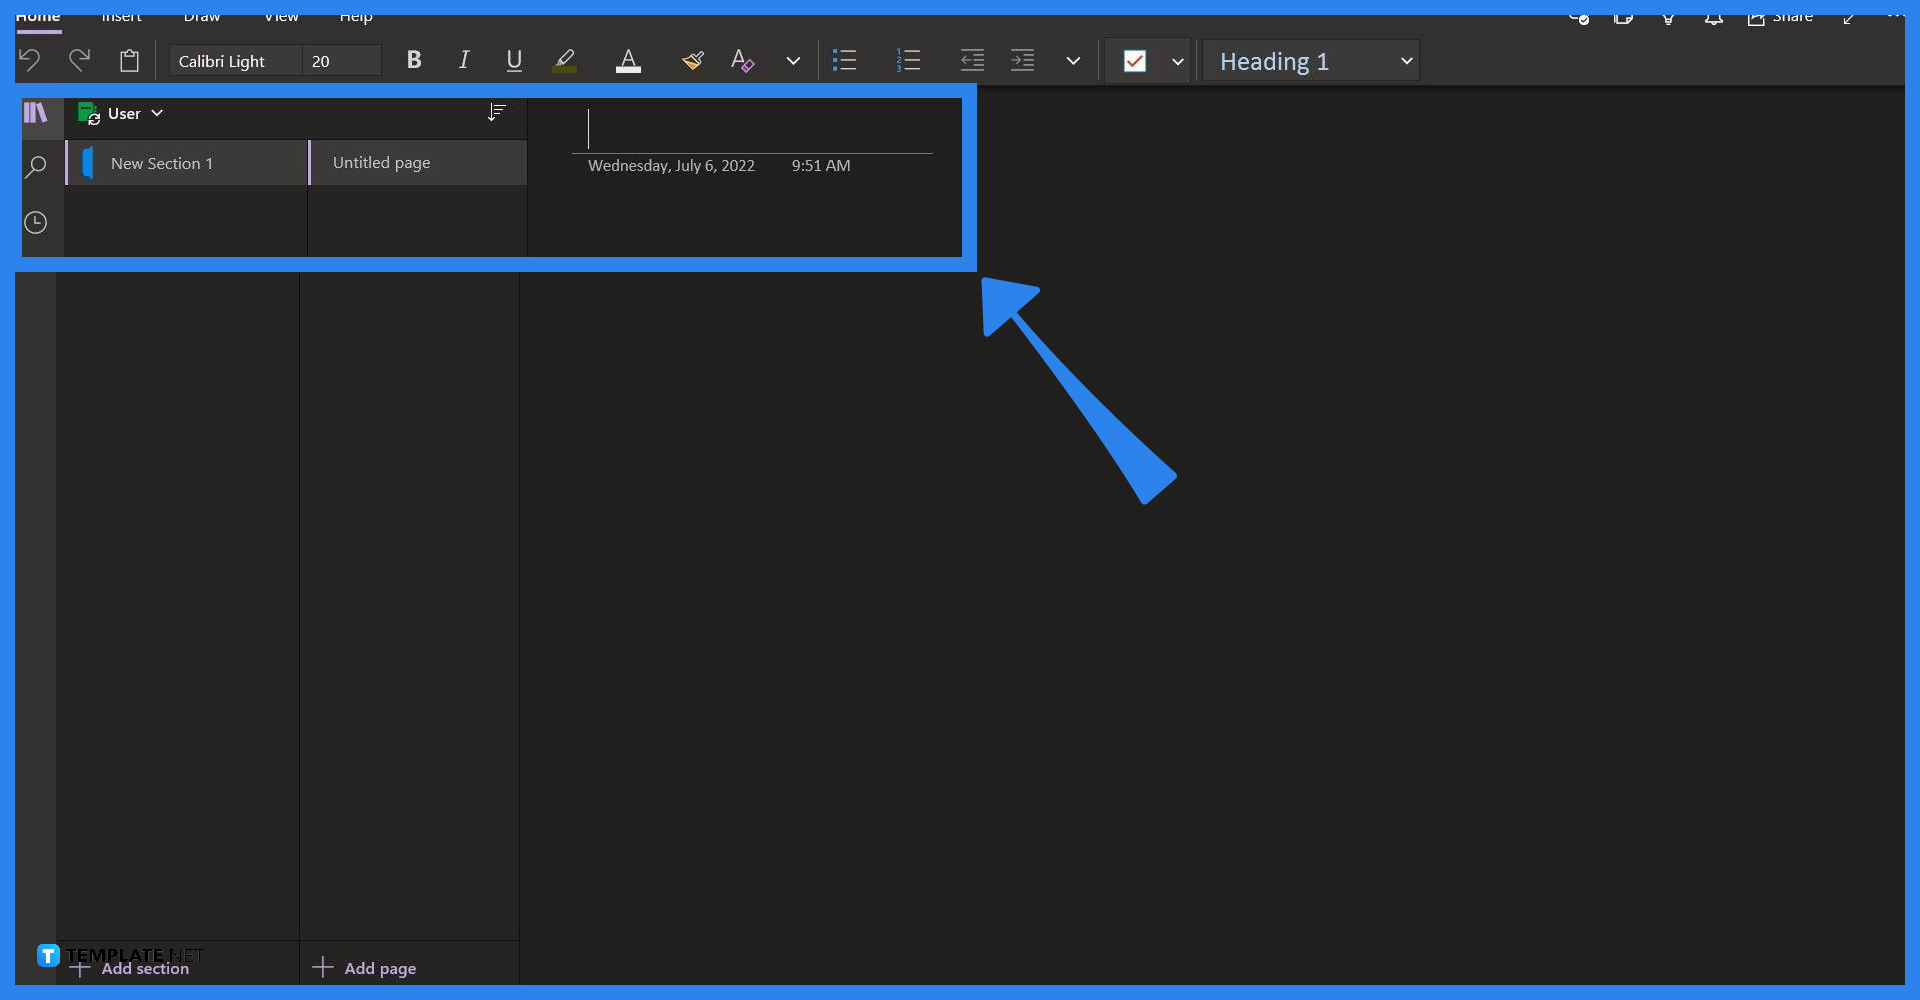Open the search panel in the sidebar

coord(37,166)
